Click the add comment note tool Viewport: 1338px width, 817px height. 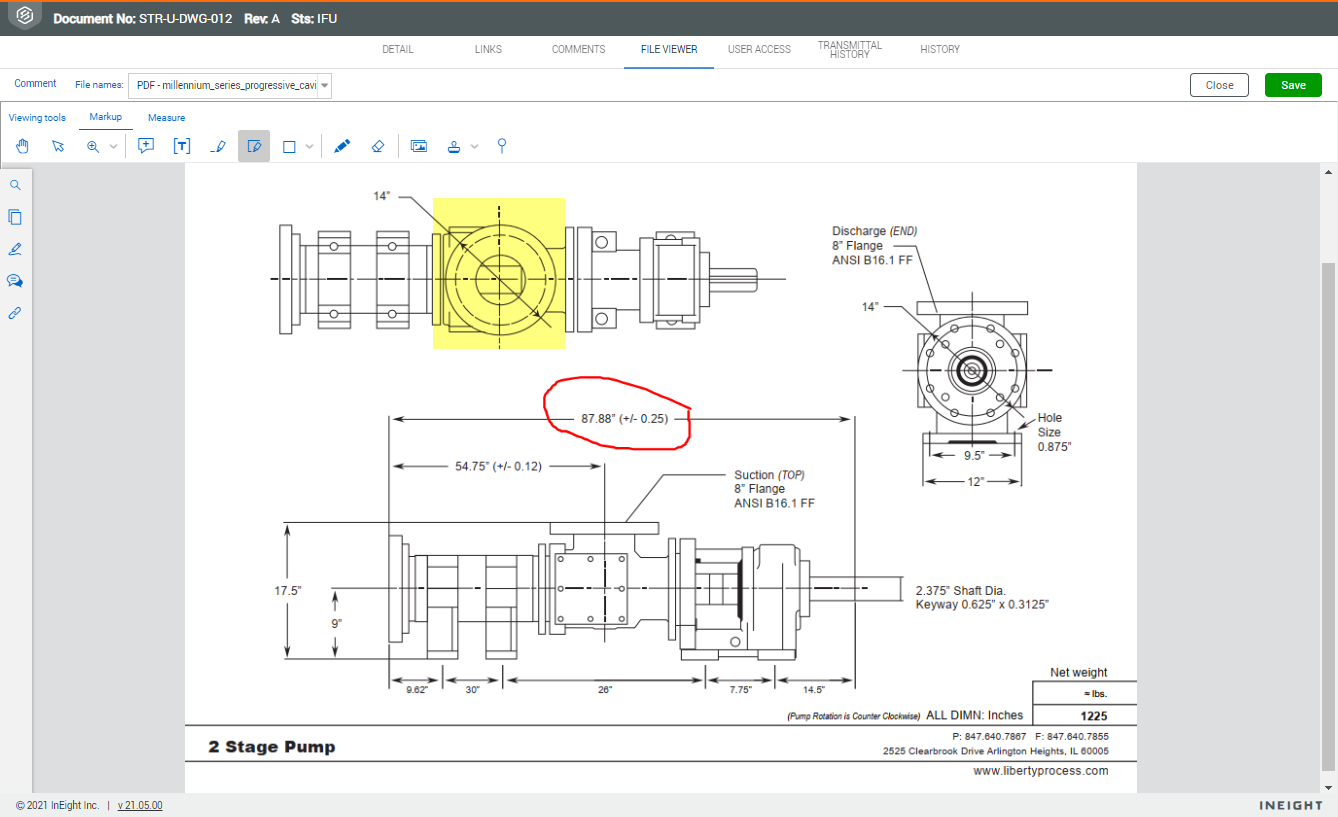click(x=146, y=146)
